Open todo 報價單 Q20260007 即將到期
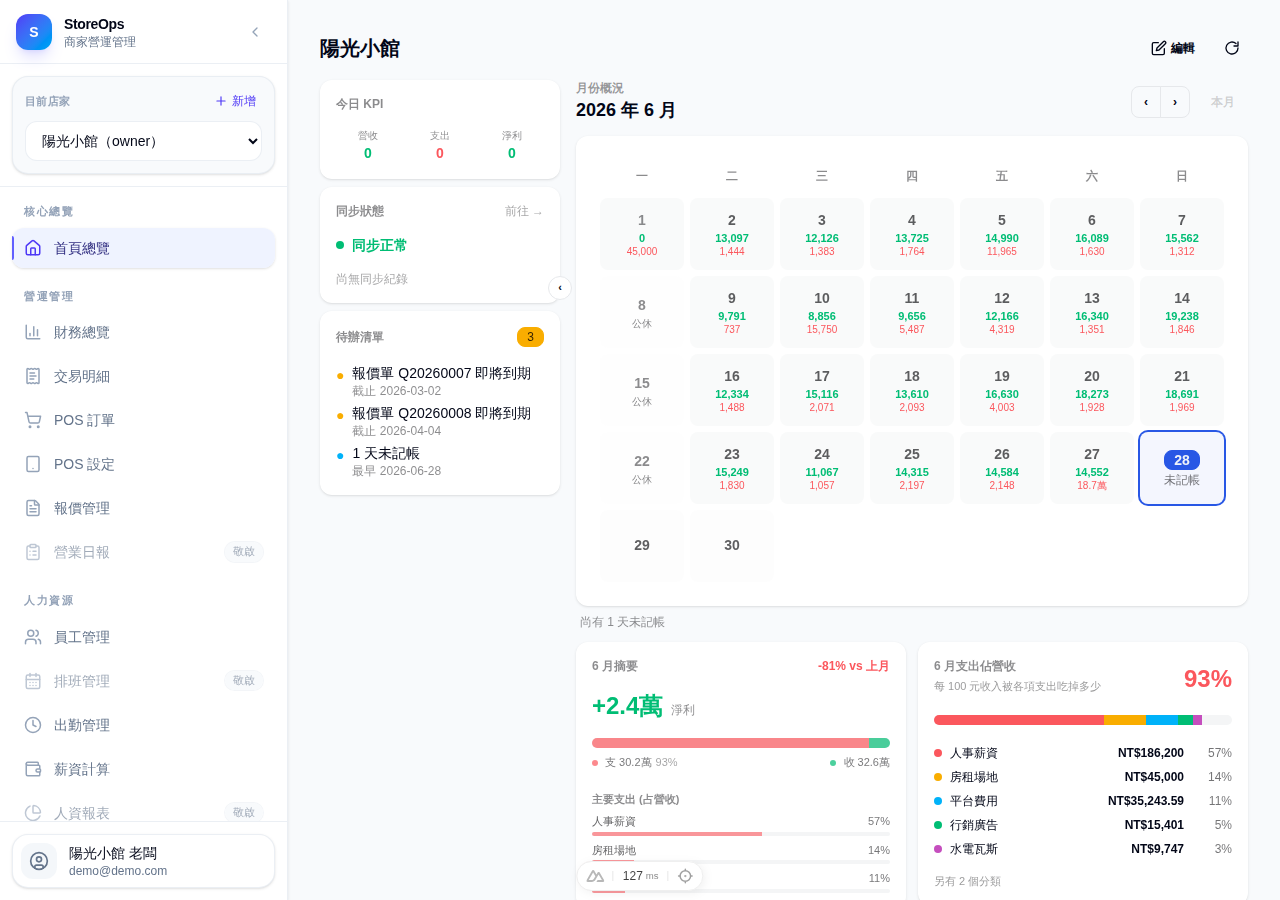Image resolution: width=1280 pixels, height=900 pixels. [x=440, y=381]
